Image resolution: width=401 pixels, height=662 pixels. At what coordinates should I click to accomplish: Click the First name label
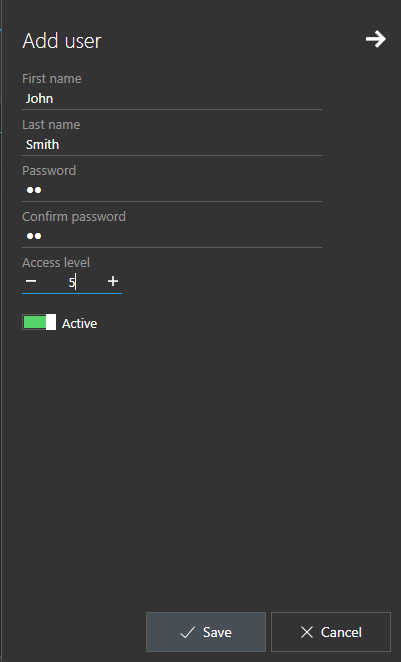pyautogui.click(x=51, y=79)
